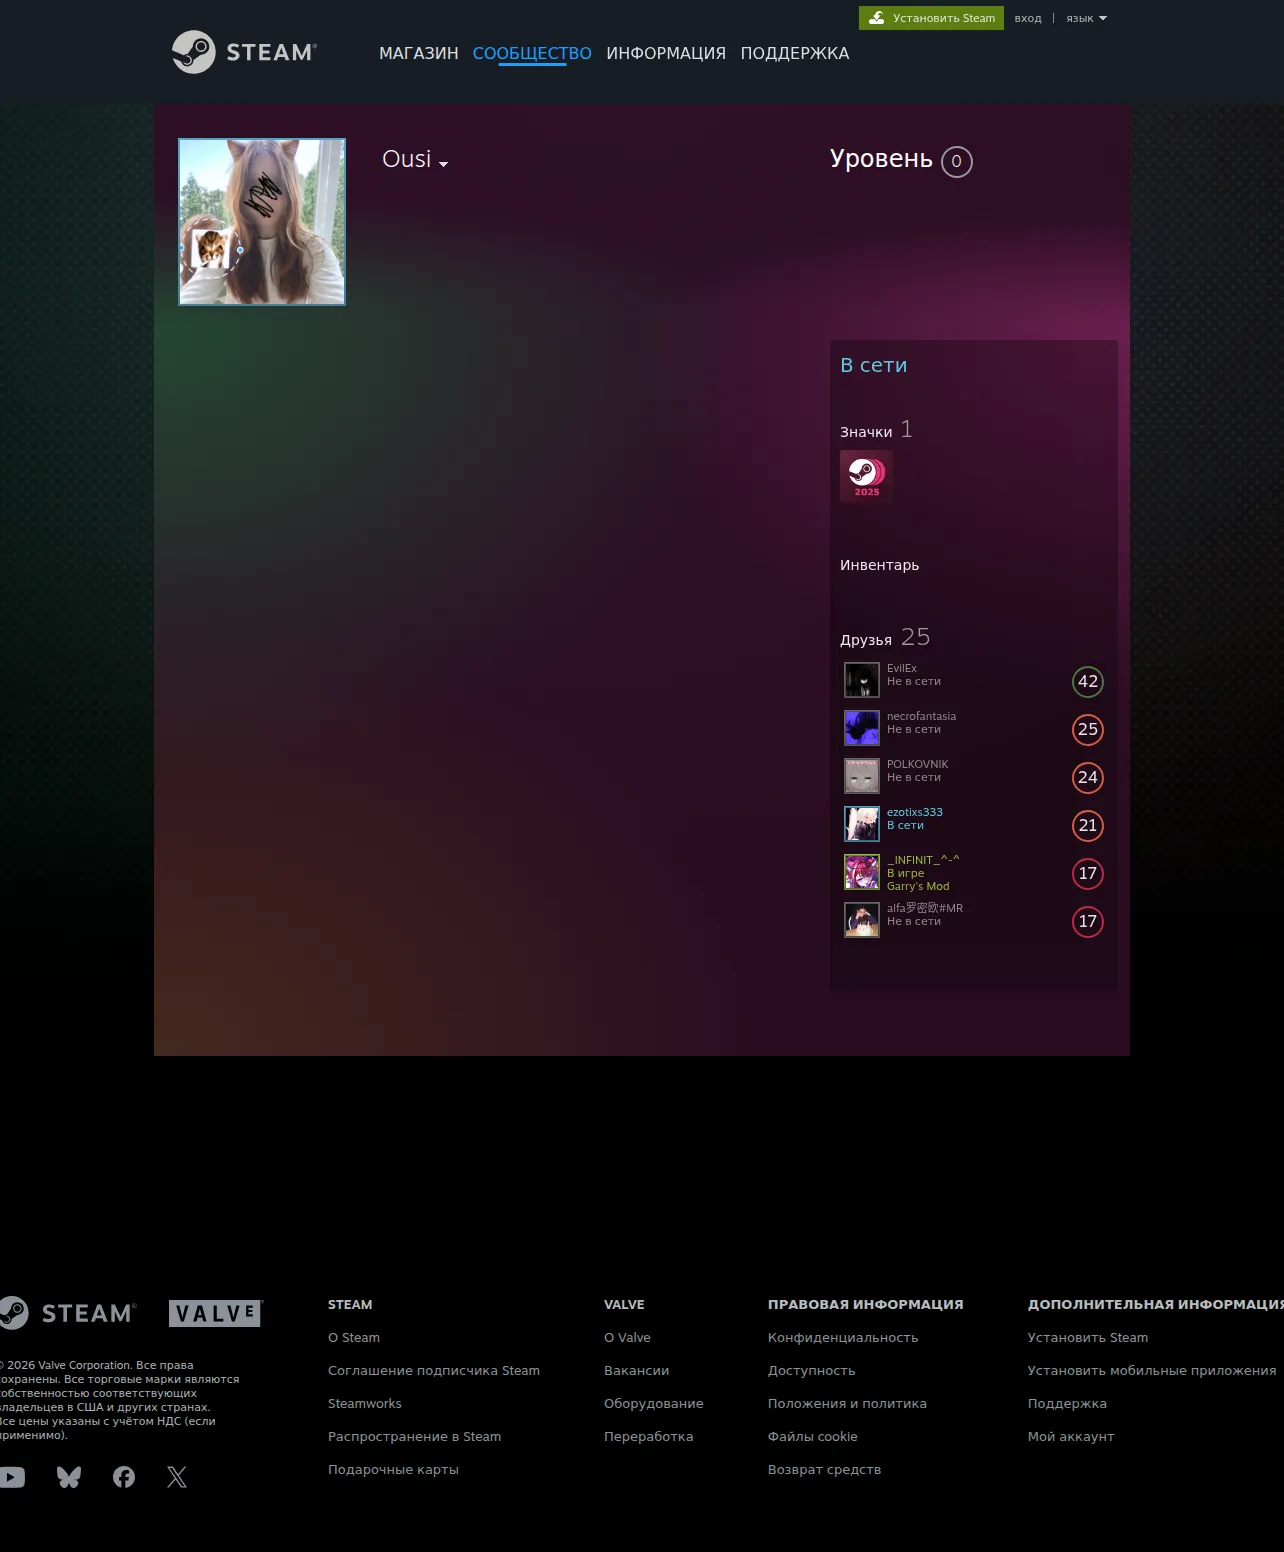This screenshot has width=1284, height=1552.
Task: Click the EvilEx friend name
Action: tap(901, 668)
